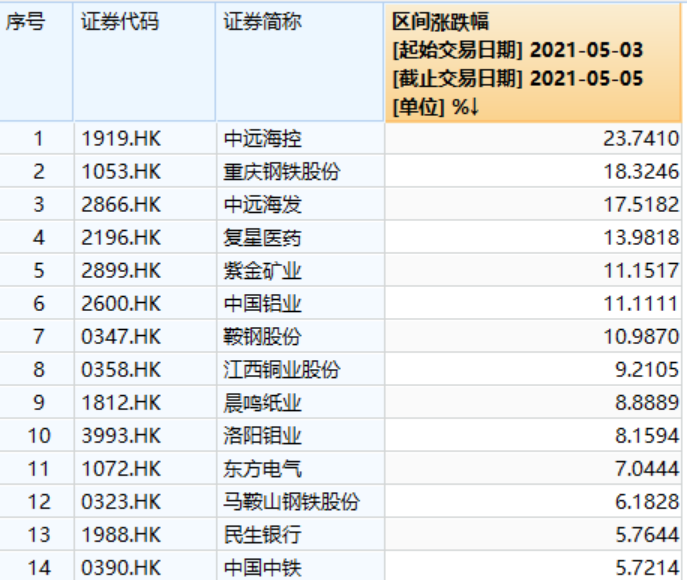Select stock code 0347.HK
This screenshot has width=687, height=580.
point(121,337)
